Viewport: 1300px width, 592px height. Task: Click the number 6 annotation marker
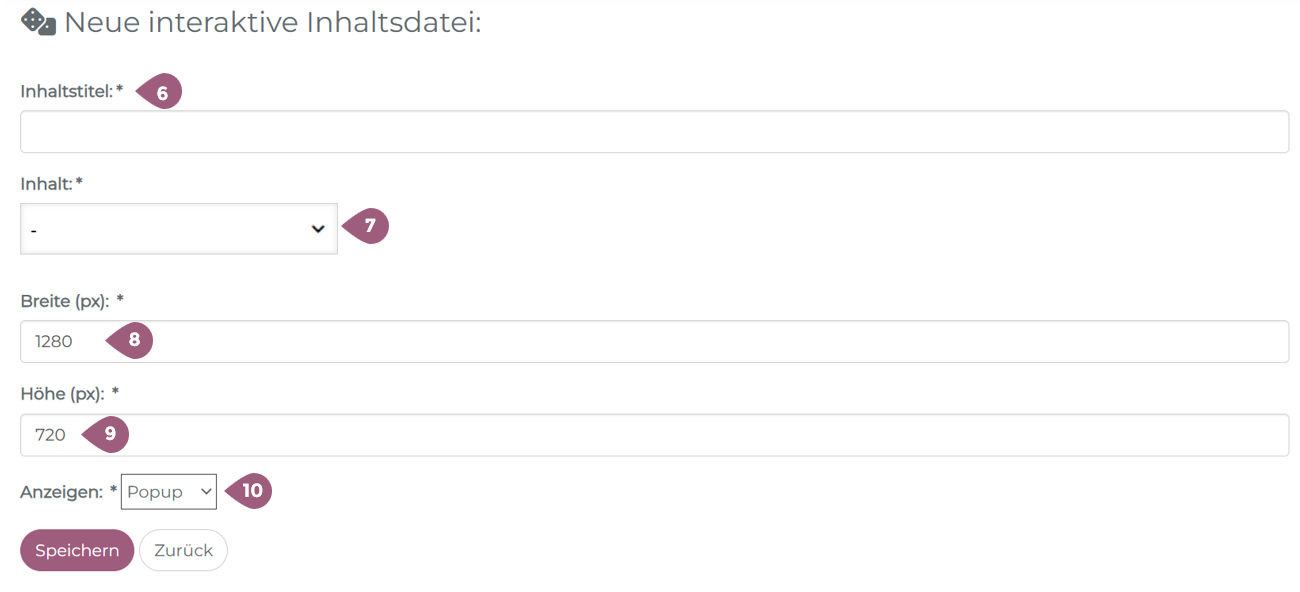point(160,93)
